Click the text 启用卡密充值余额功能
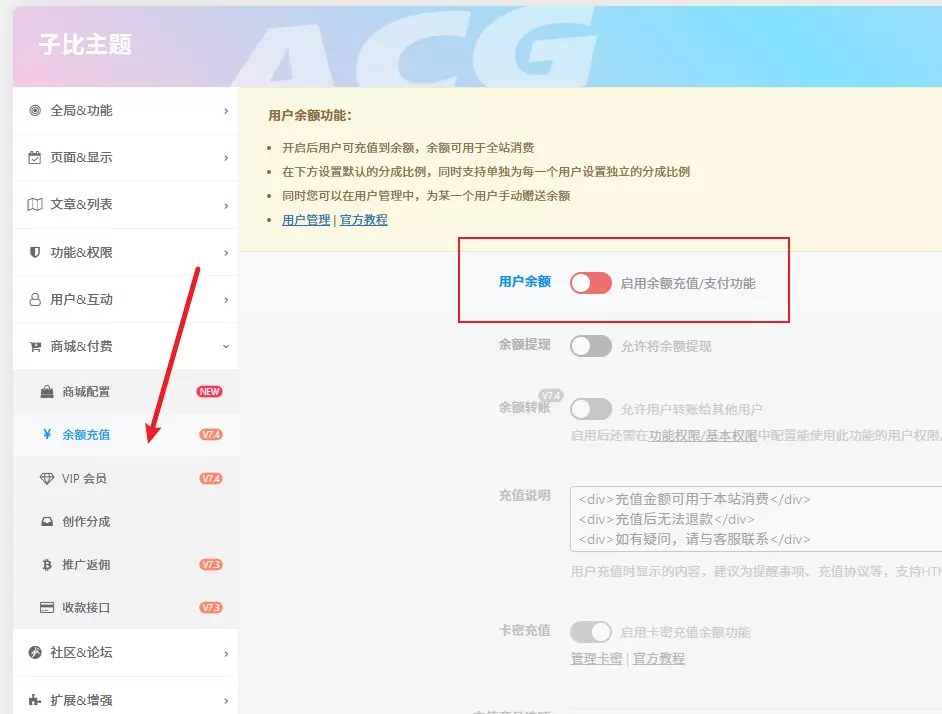This screenshot has height=714, width=942. click(685, 633)
